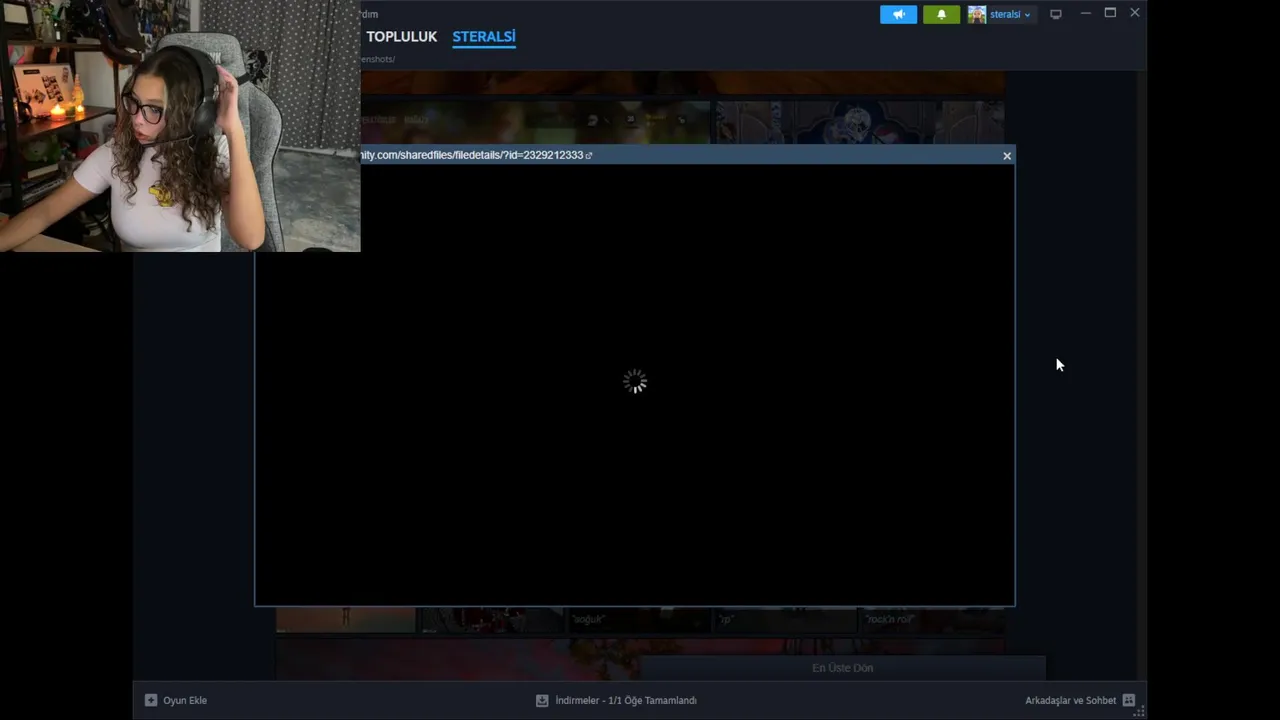Open İndirmeler - 1/1 Öğe Tamamlandı

tap(626, 700)
